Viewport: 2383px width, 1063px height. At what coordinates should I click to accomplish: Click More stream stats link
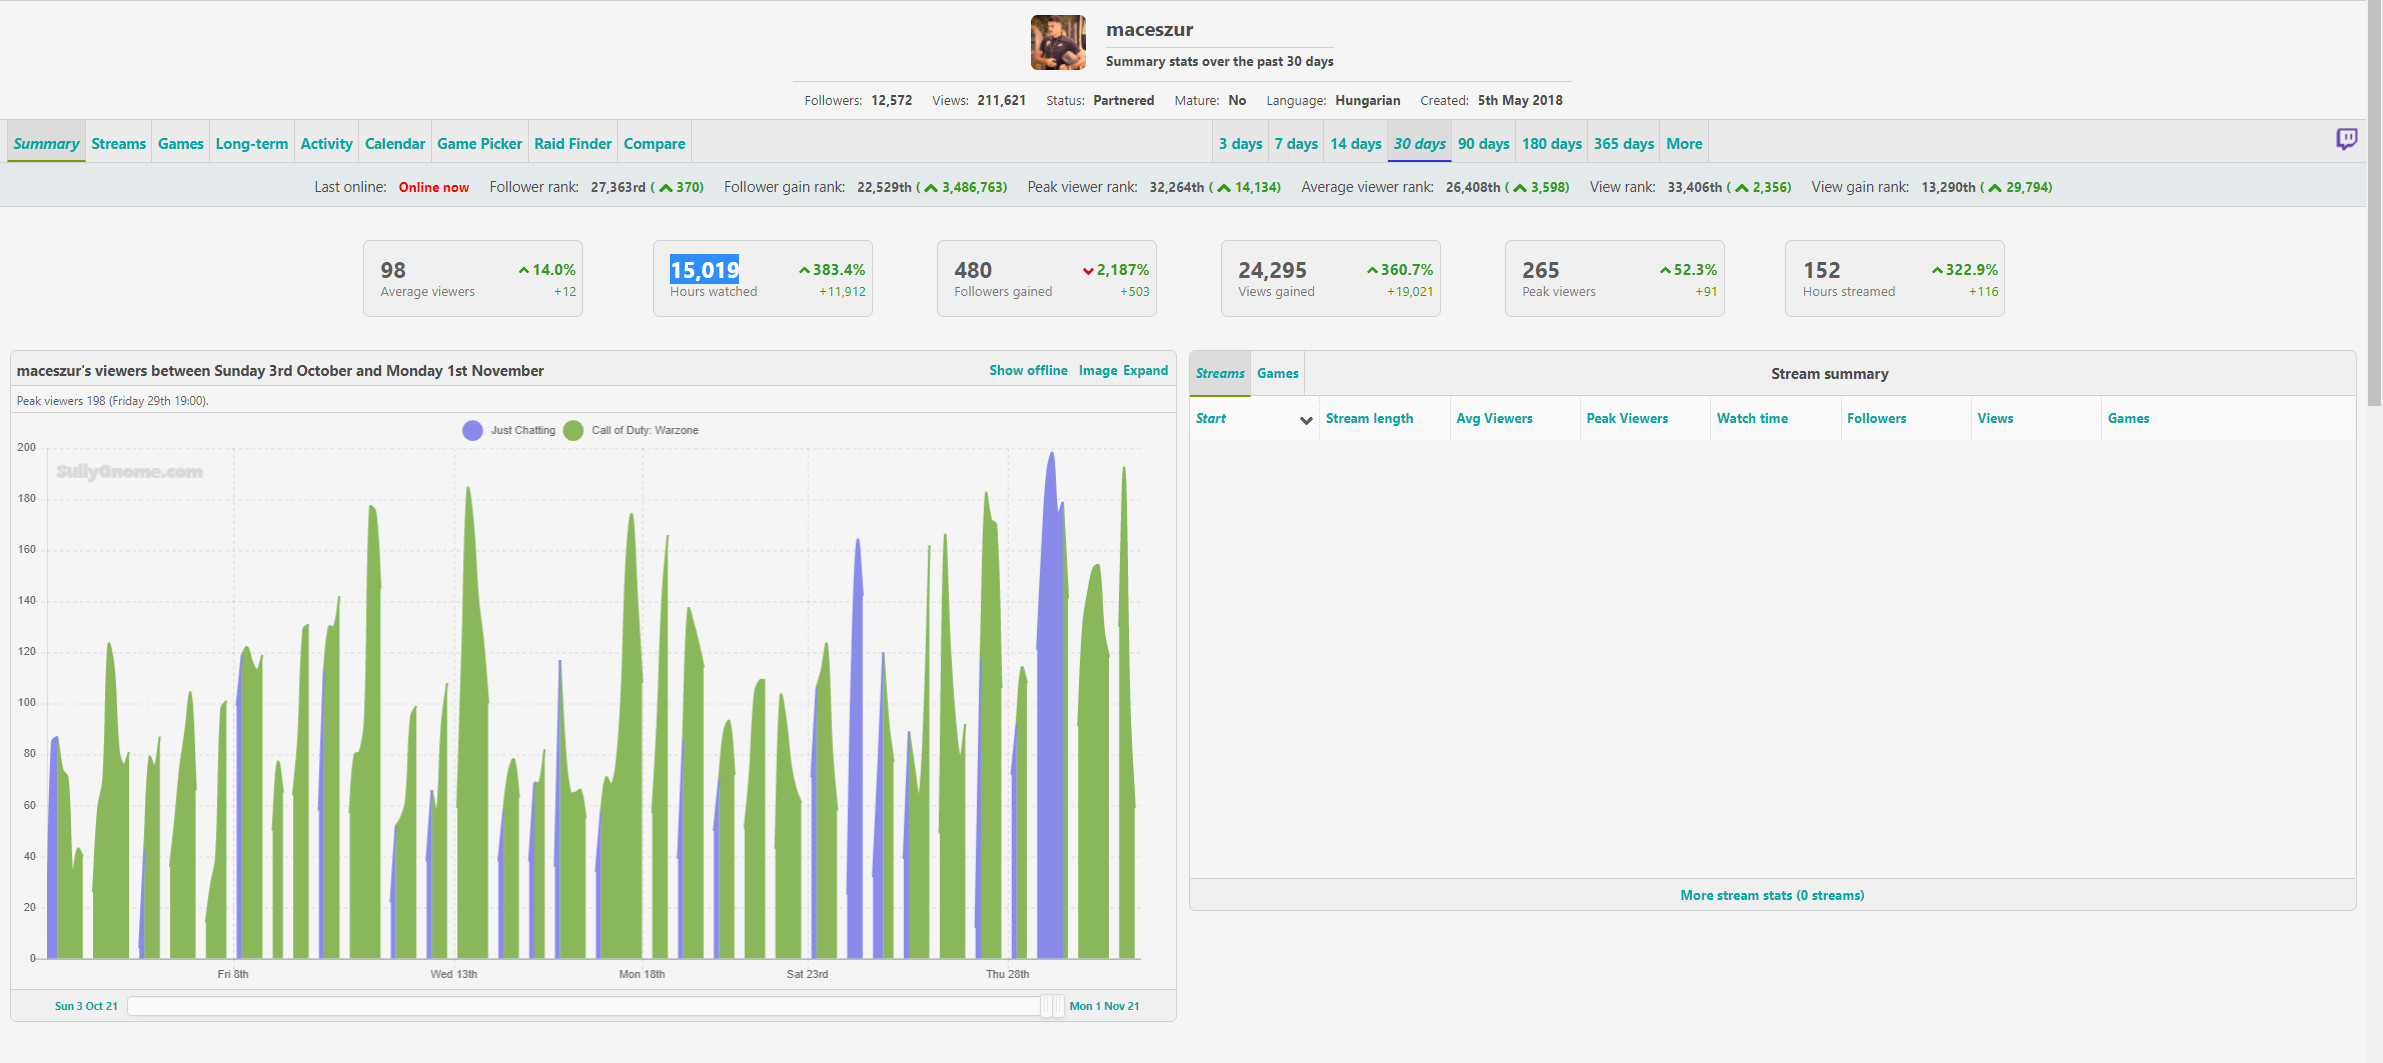(1771, 896)
